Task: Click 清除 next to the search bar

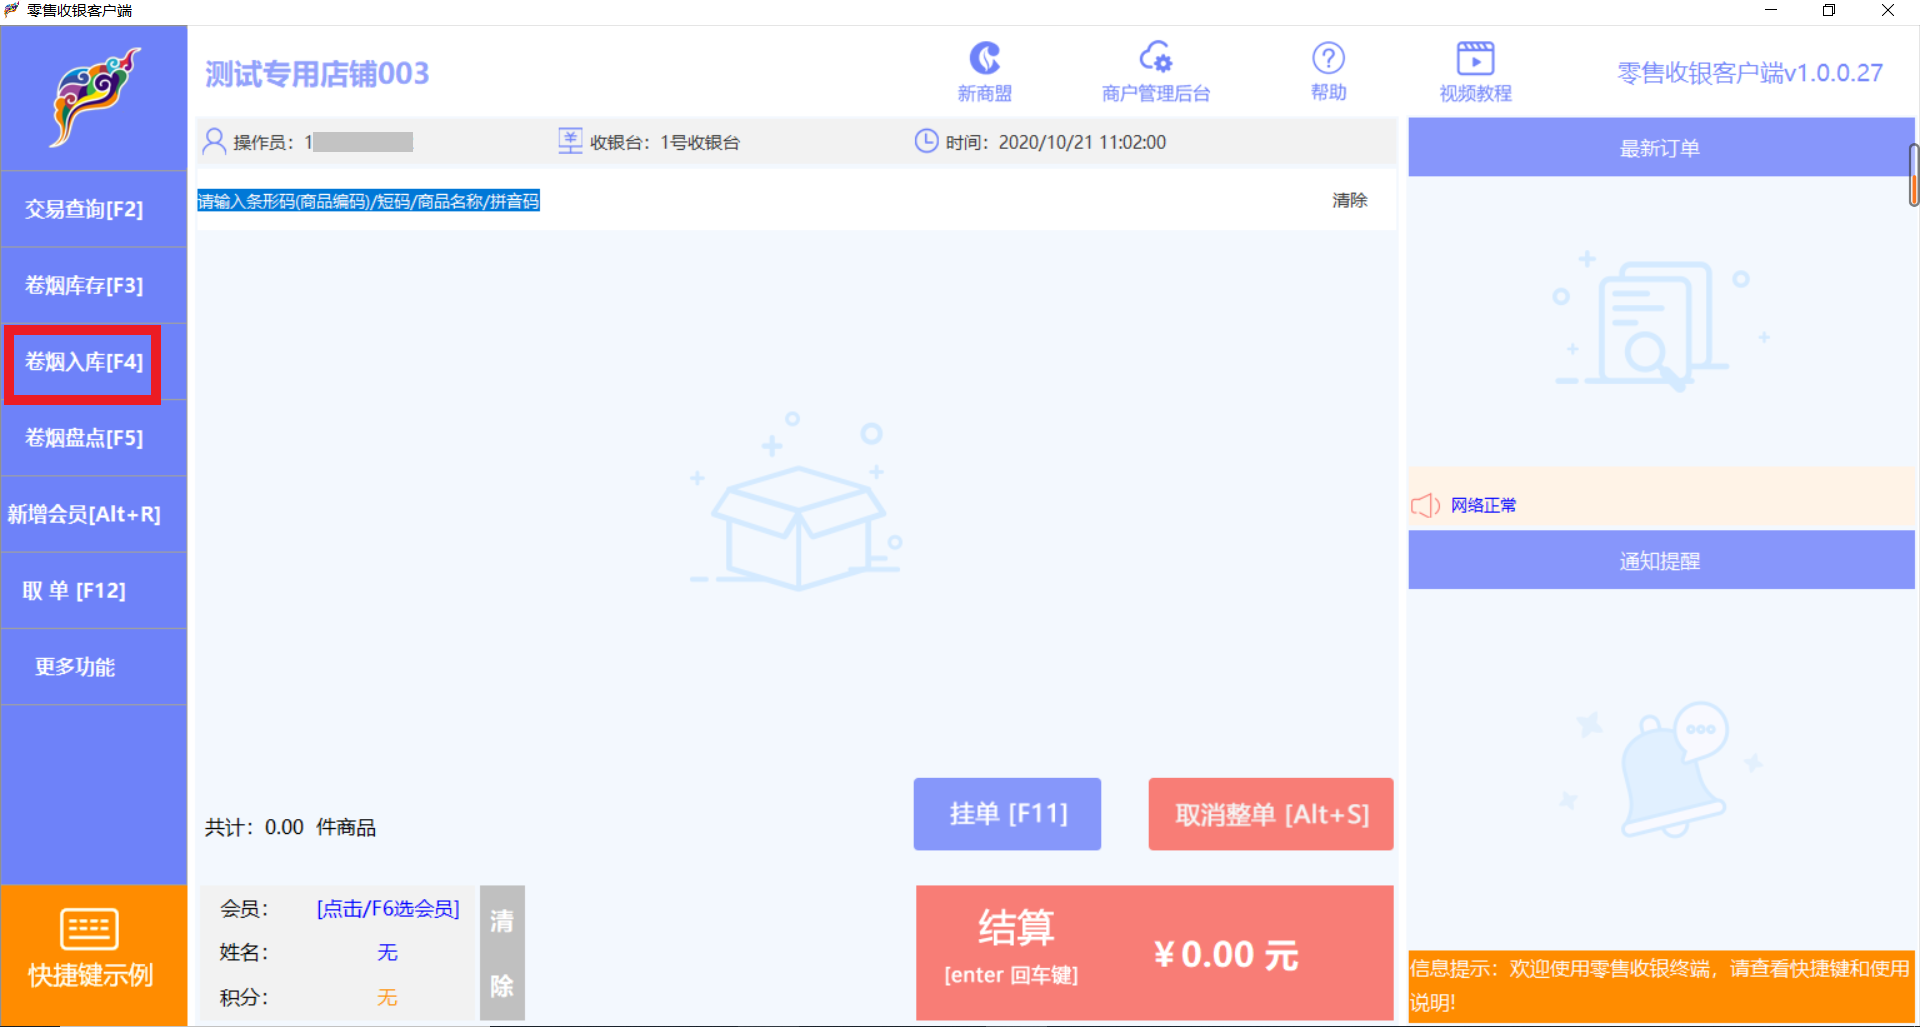Action: click(x=1350, y=200)
